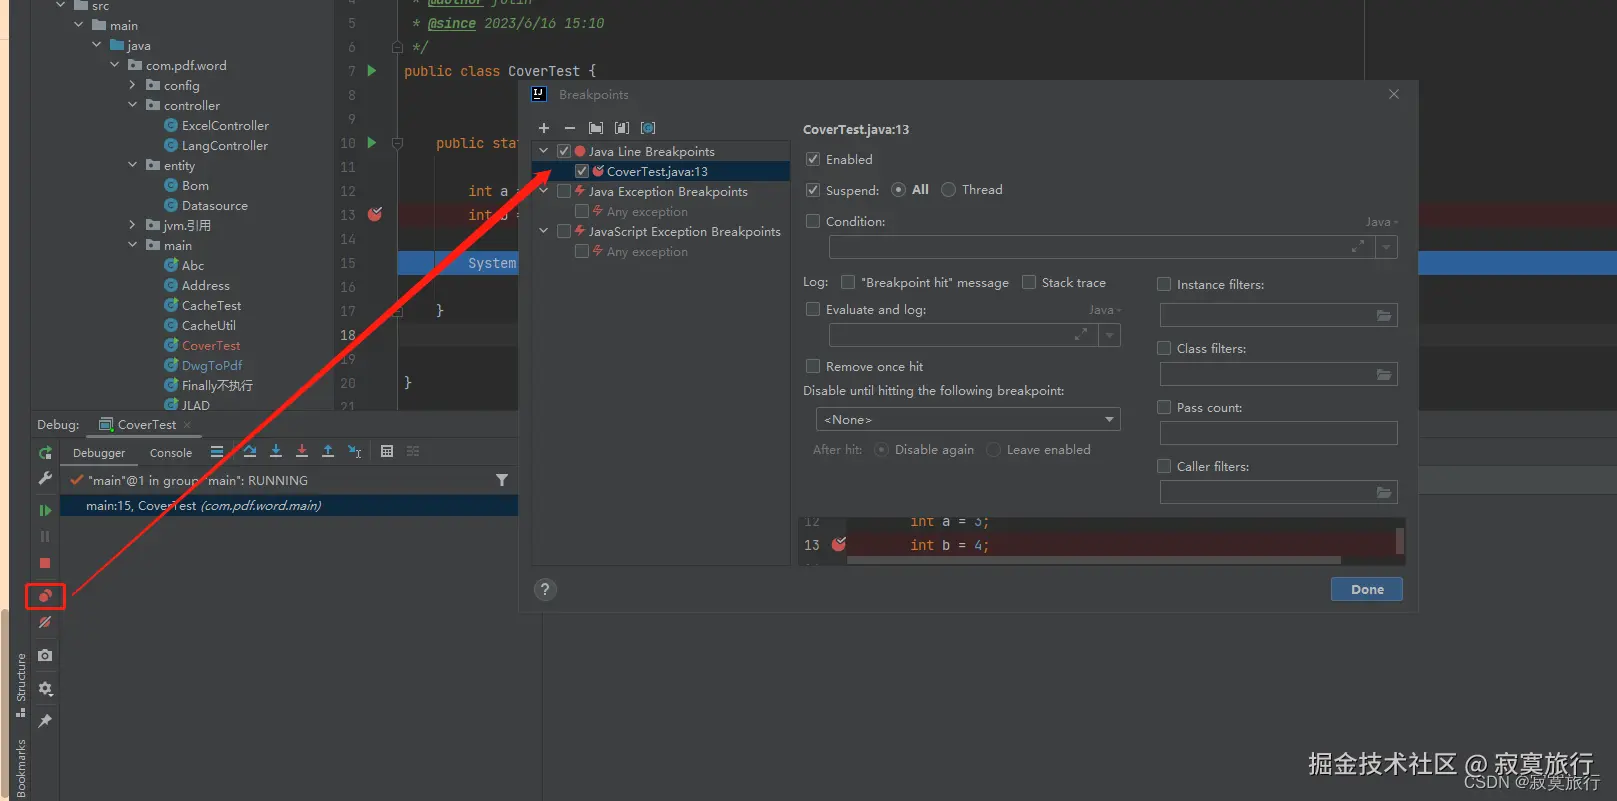
Task: Click the Done button
Action: (1367, 589)
